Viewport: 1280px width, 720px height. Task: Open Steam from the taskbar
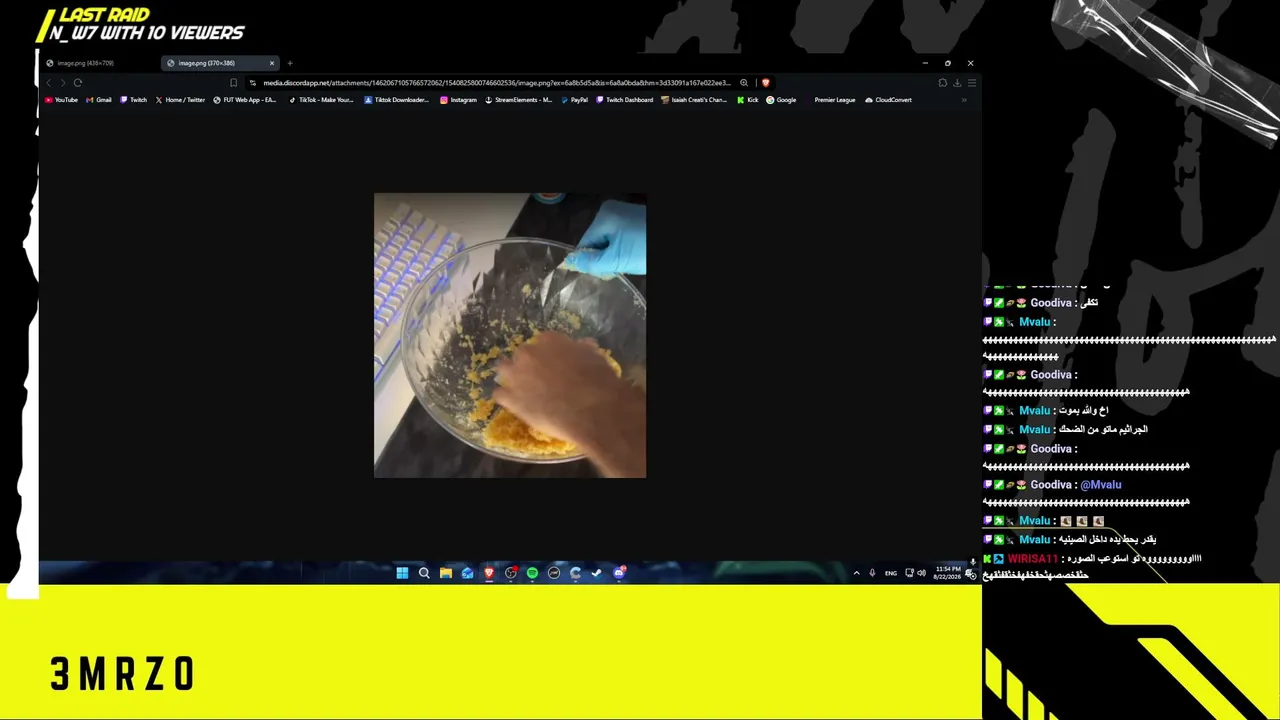(597, 573)
